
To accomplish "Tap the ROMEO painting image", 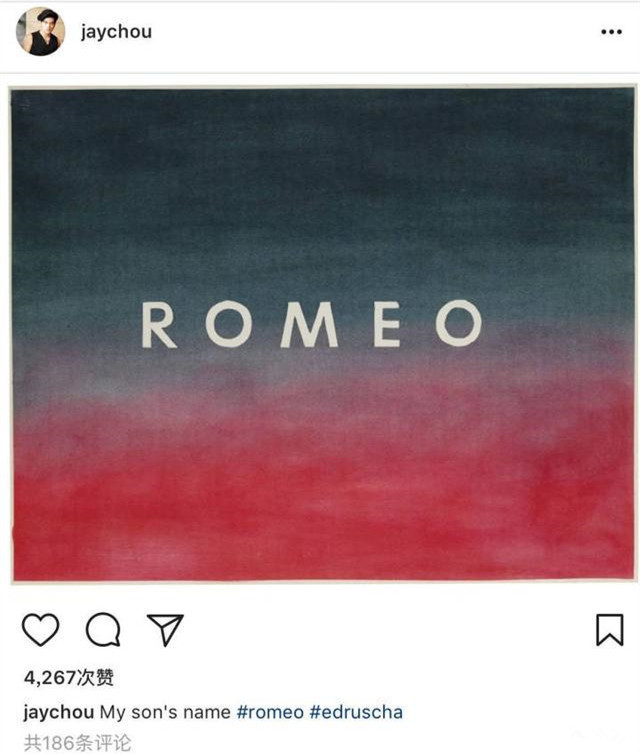I will (323, 335).
